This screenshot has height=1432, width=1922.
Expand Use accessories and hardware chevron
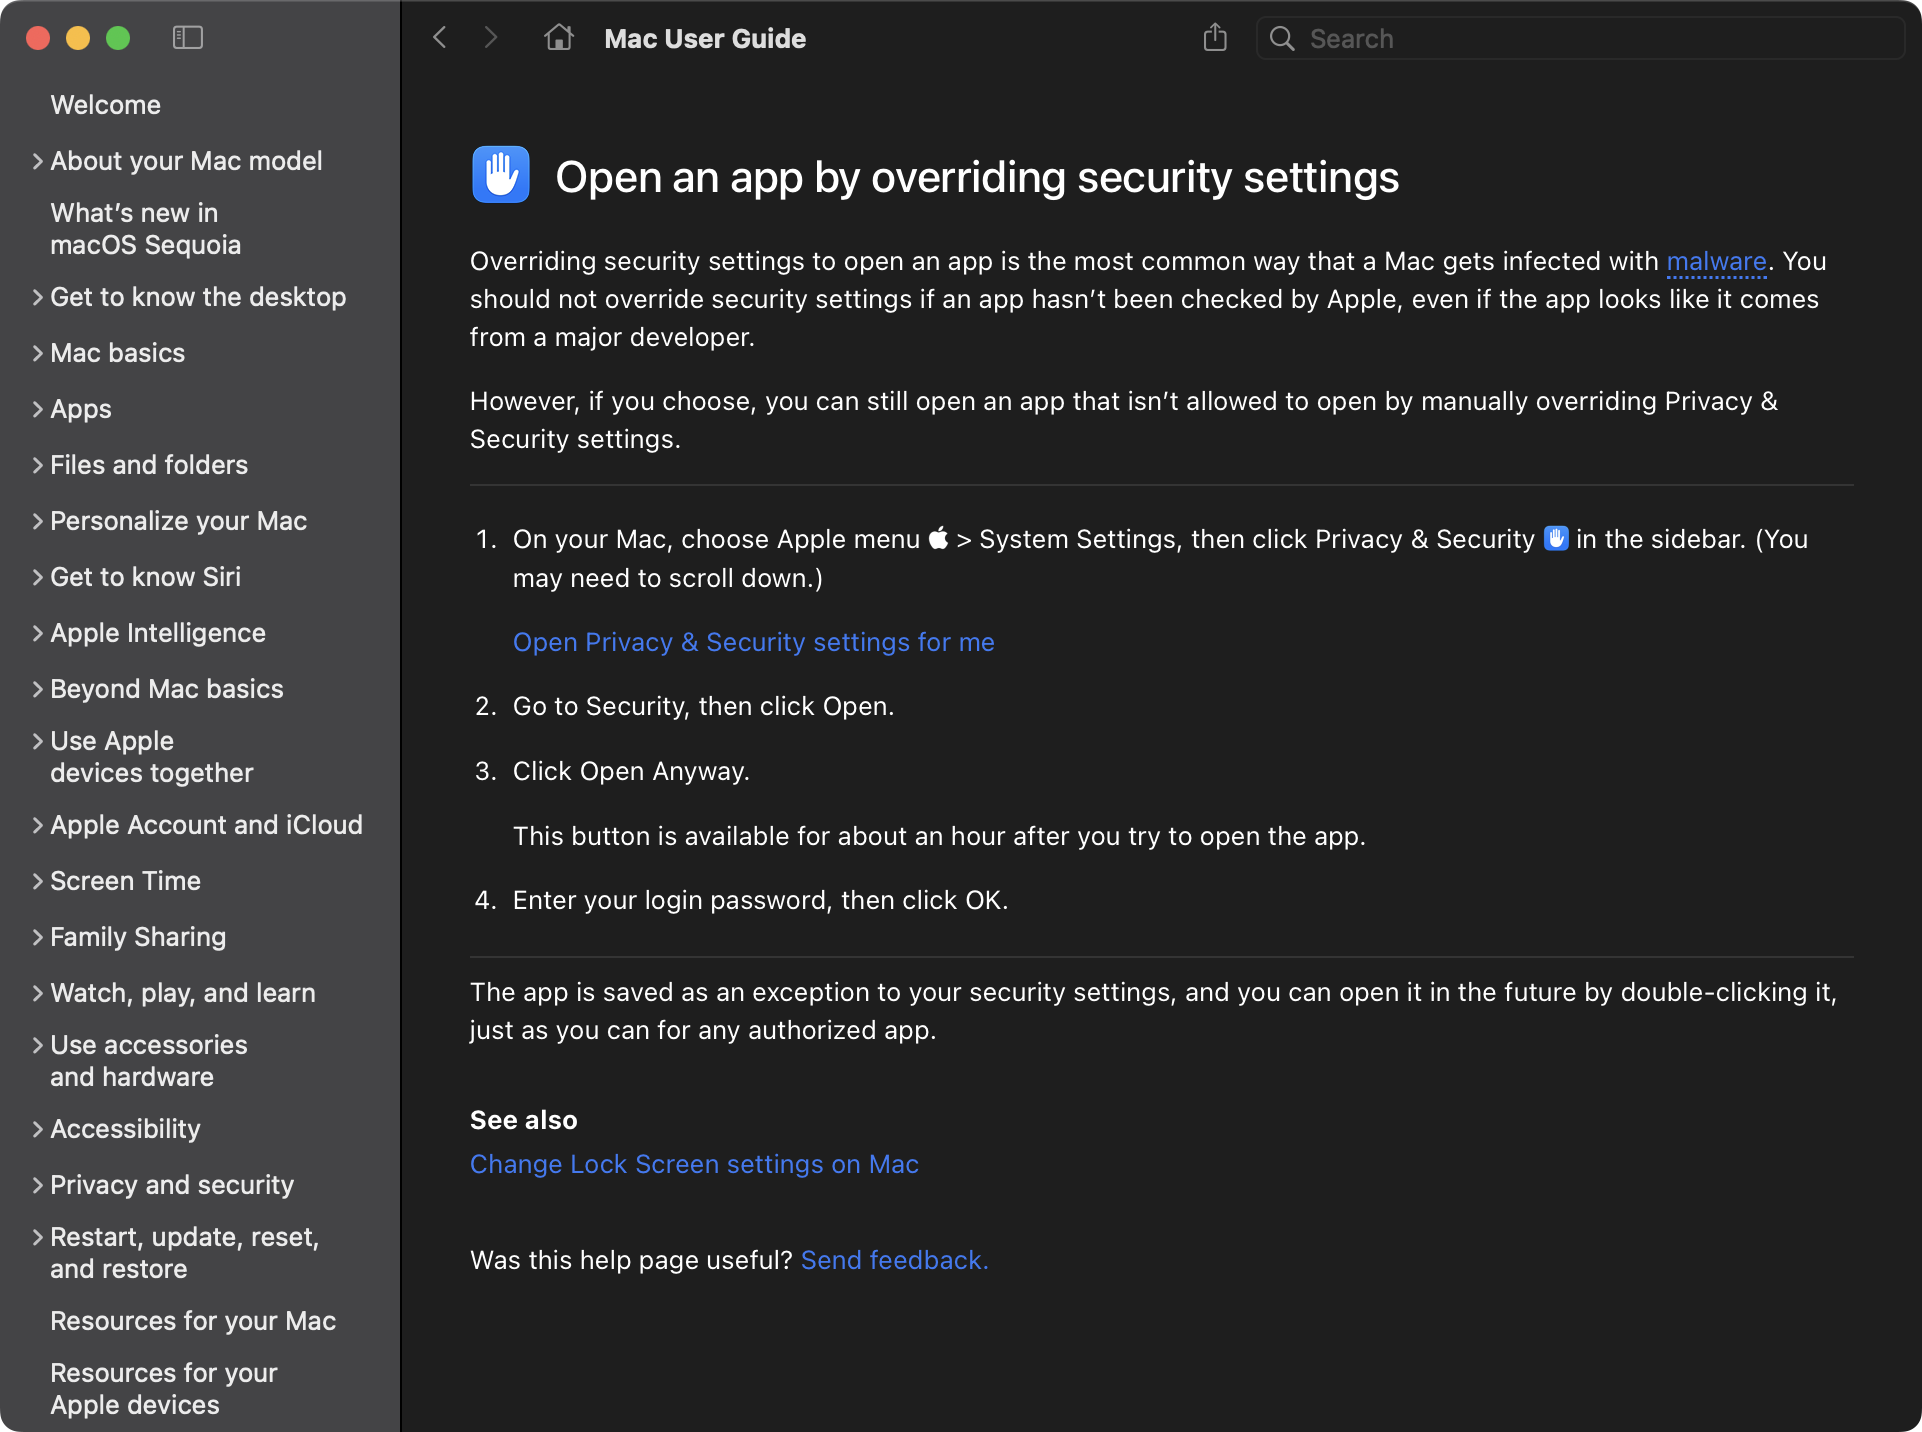point(37,1045)
